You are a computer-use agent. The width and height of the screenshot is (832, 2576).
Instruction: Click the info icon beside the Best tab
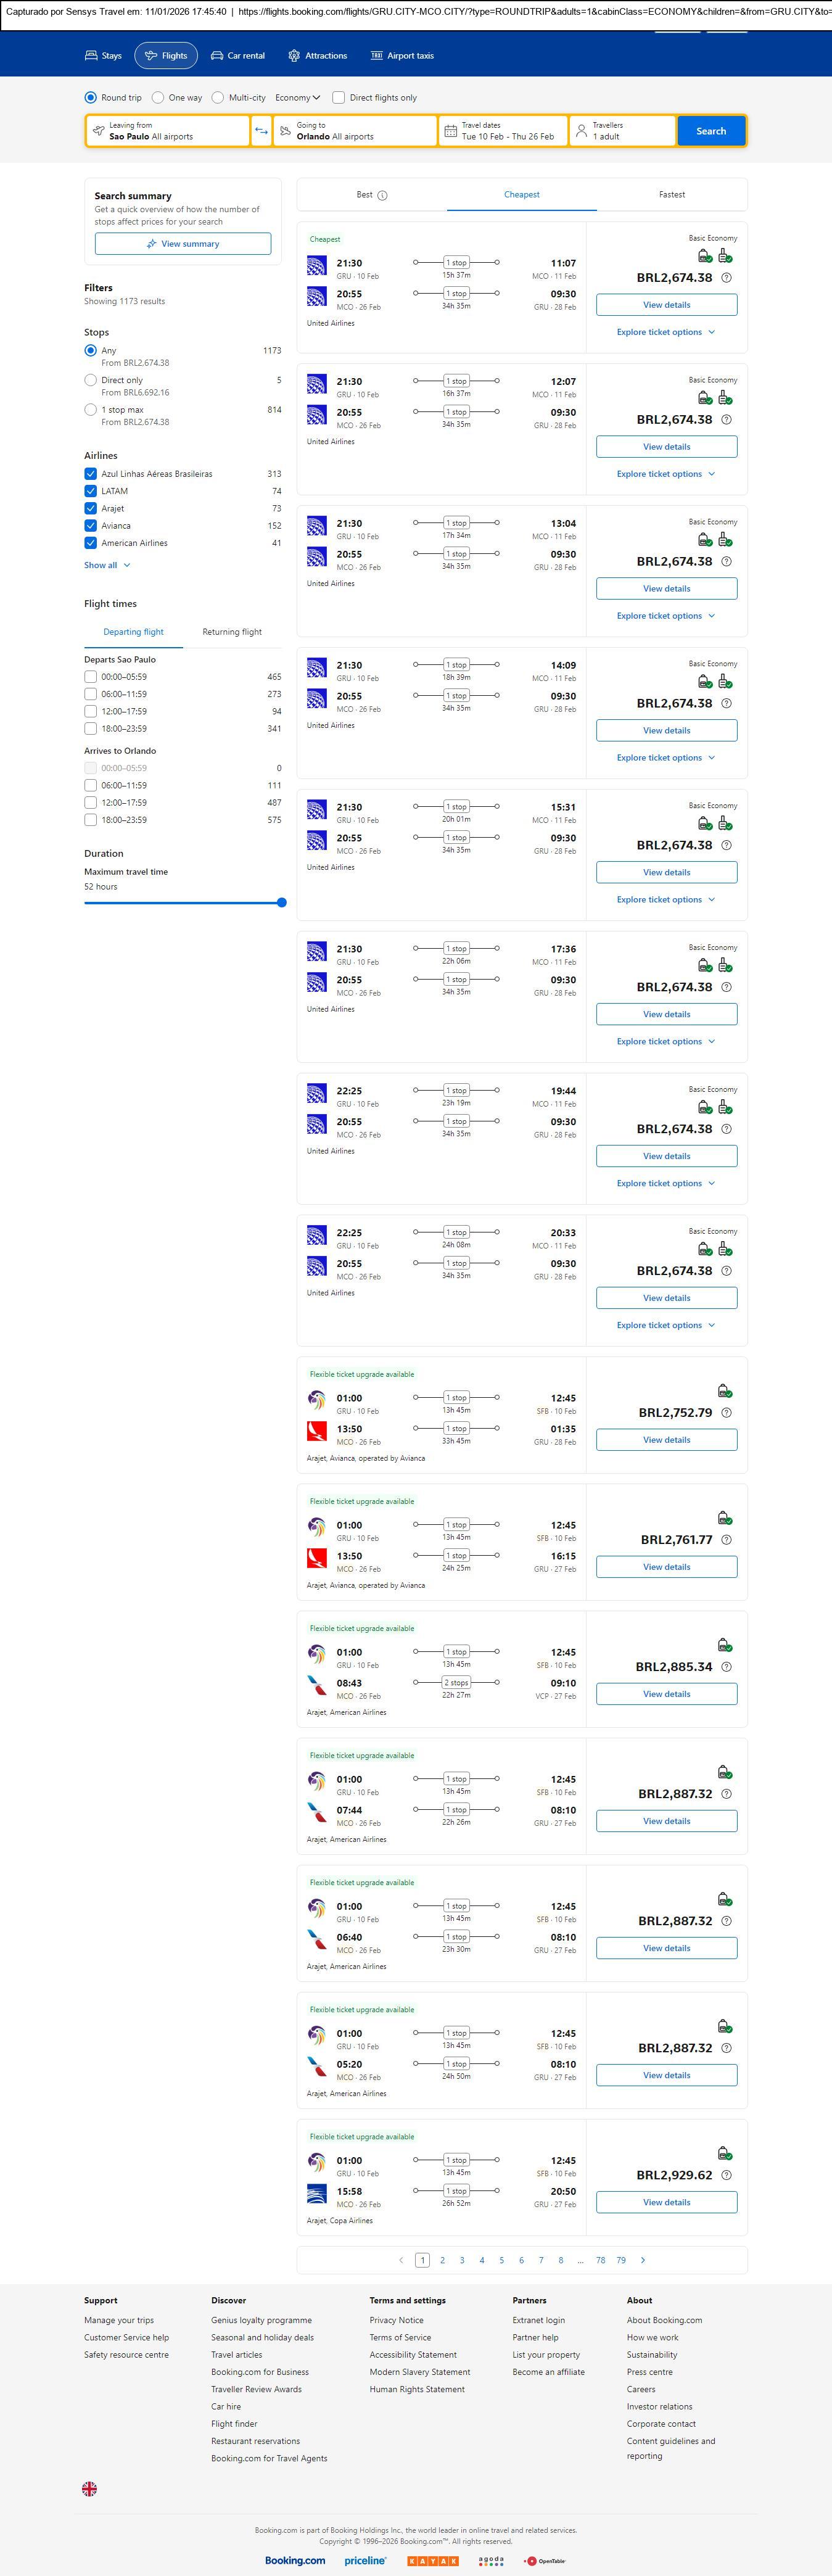(x=383, y=196)
